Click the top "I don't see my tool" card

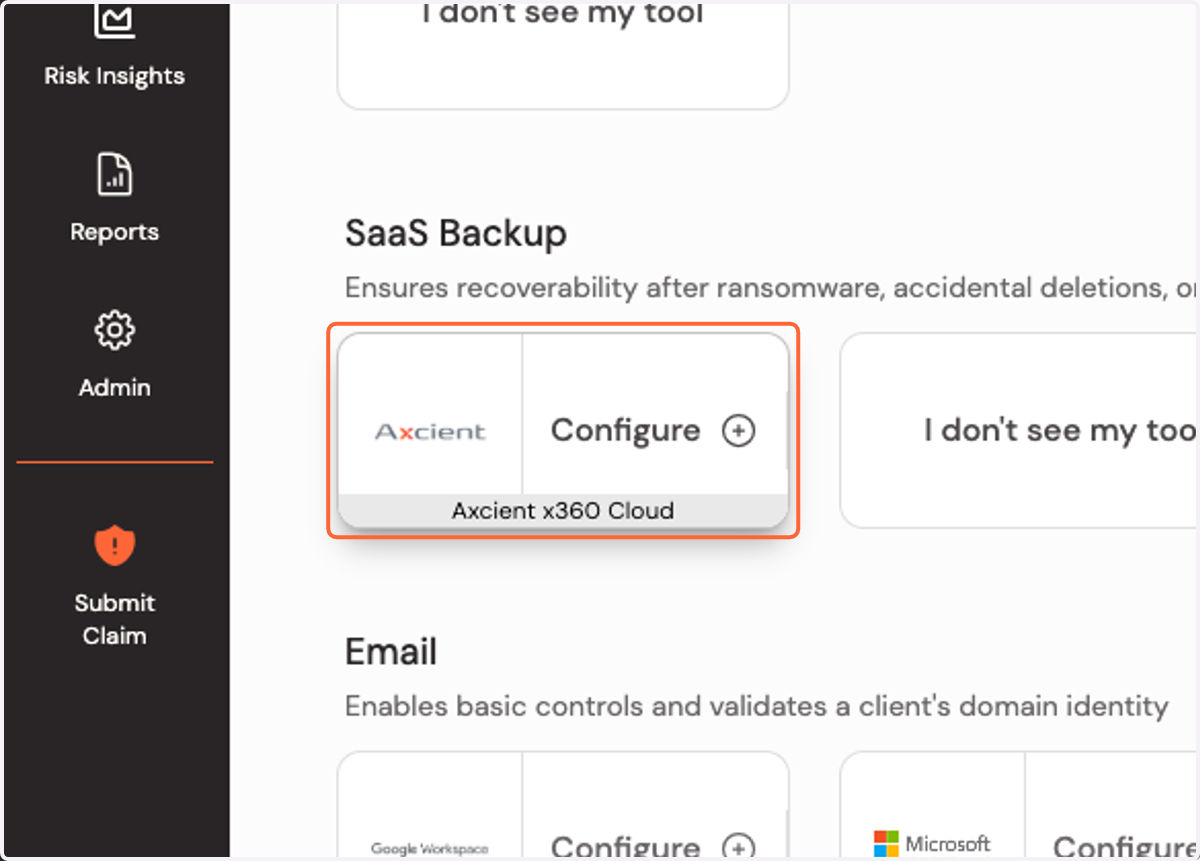click(563, 54)
